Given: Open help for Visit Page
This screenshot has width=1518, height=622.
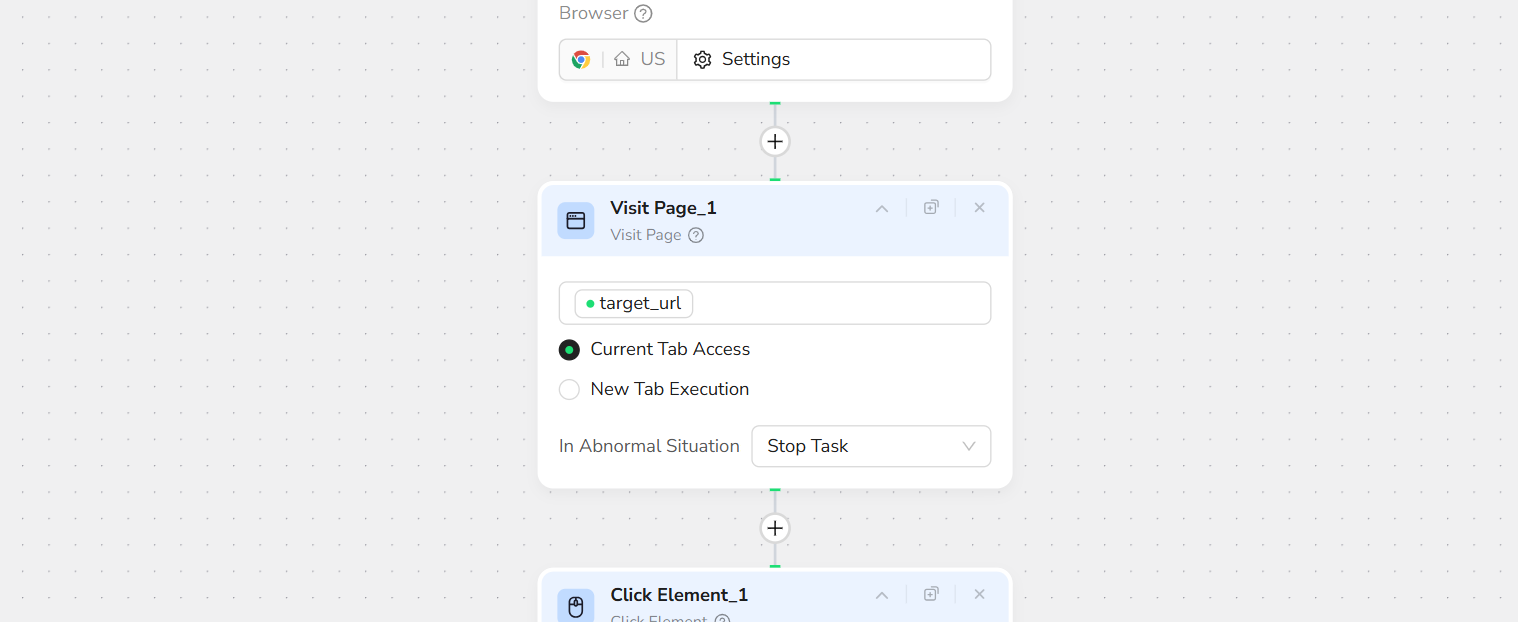Looking at the screenshot, I should 696,236.
